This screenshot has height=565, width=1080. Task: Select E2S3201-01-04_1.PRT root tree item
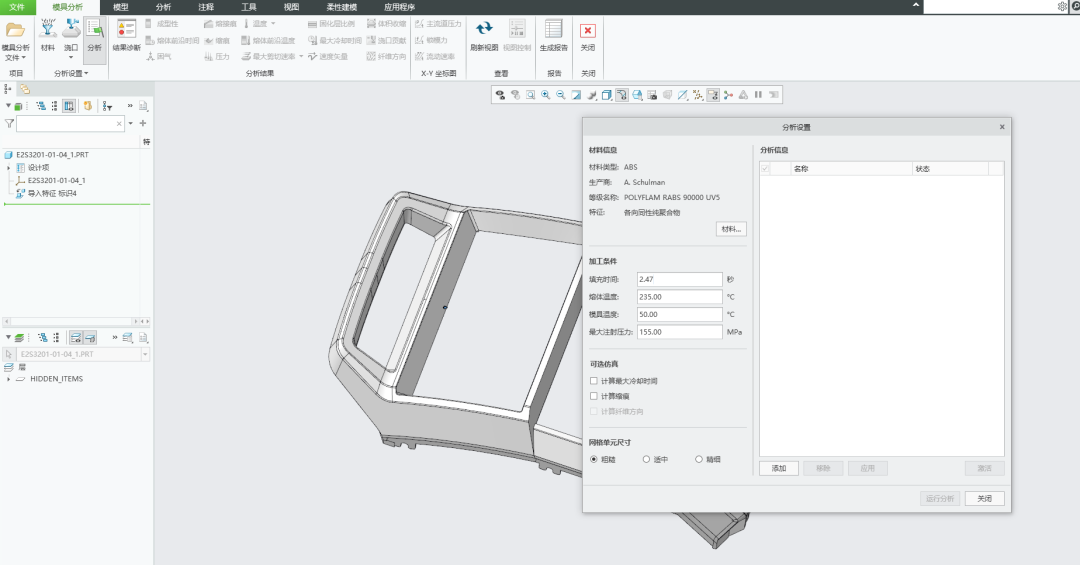52,155
